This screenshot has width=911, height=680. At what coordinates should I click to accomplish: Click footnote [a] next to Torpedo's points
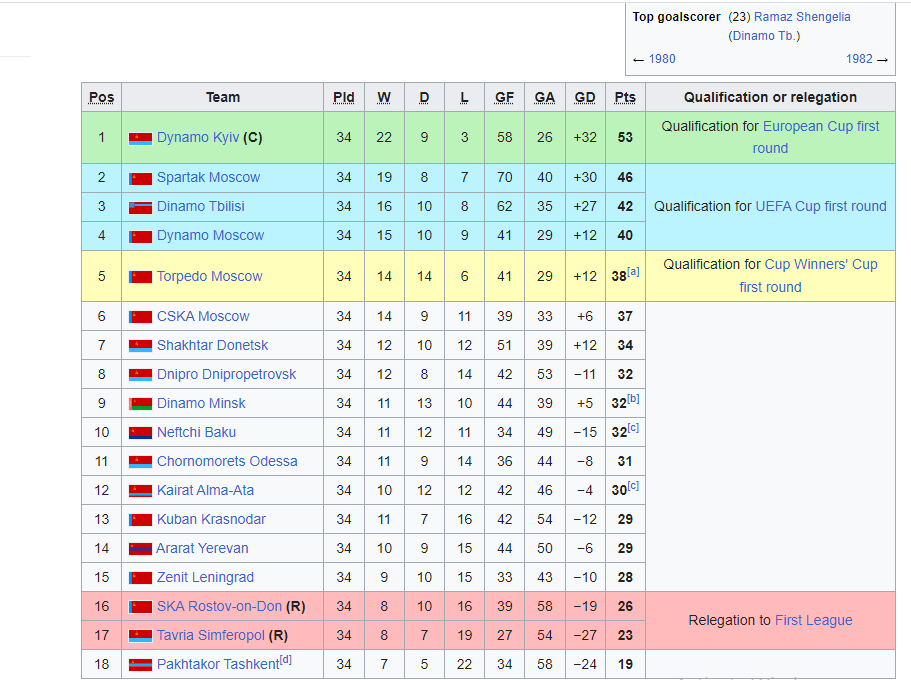tap(633, 271)
